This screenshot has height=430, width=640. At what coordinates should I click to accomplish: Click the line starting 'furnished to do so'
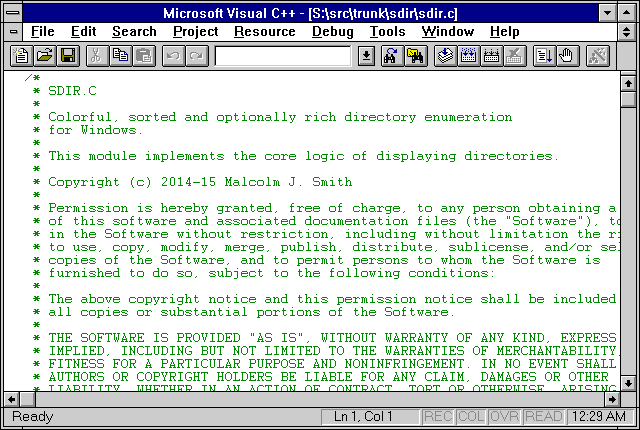point(264,273)
